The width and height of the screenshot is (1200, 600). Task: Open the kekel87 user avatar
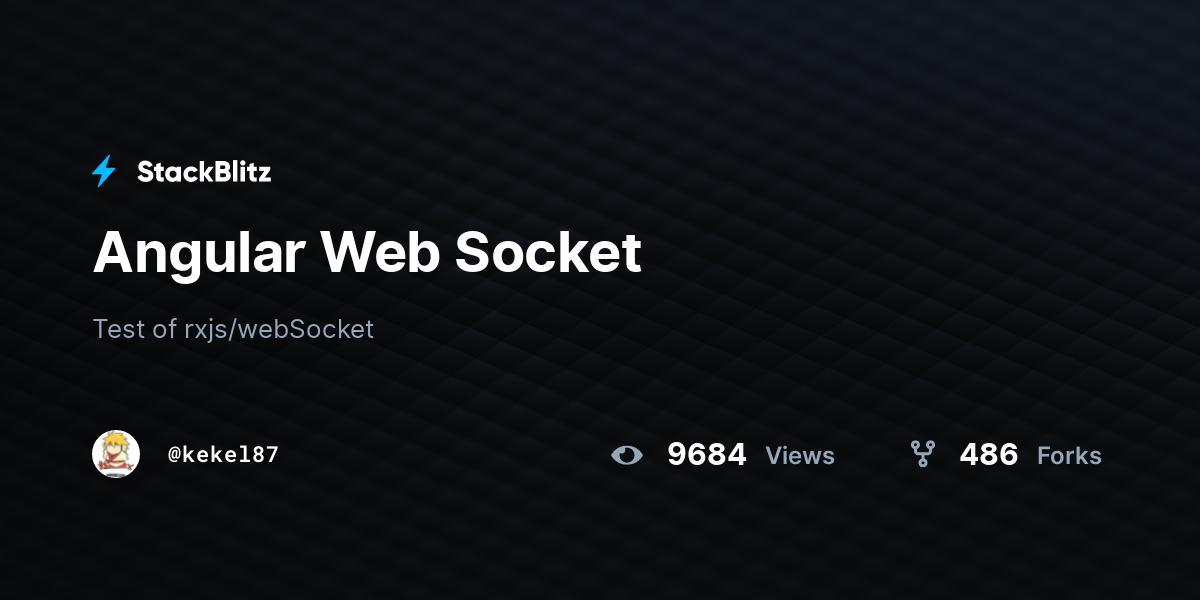point(116,454)
